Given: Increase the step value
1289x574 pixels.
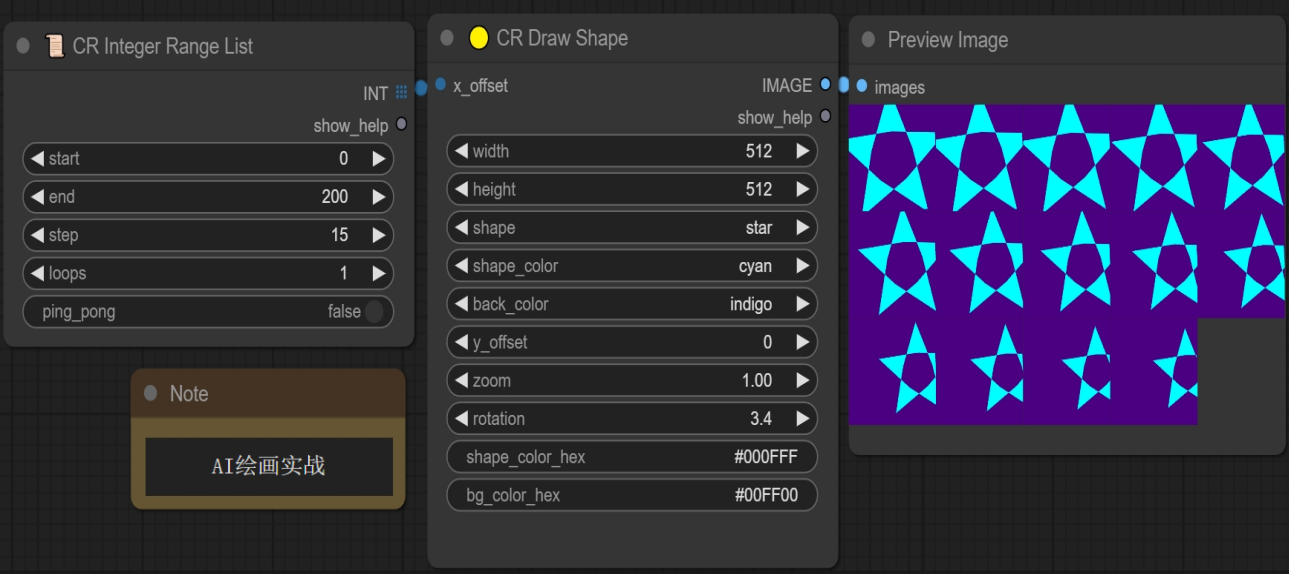Looking at the screenshot, I should pyautogui.click(x=378, y=235).
